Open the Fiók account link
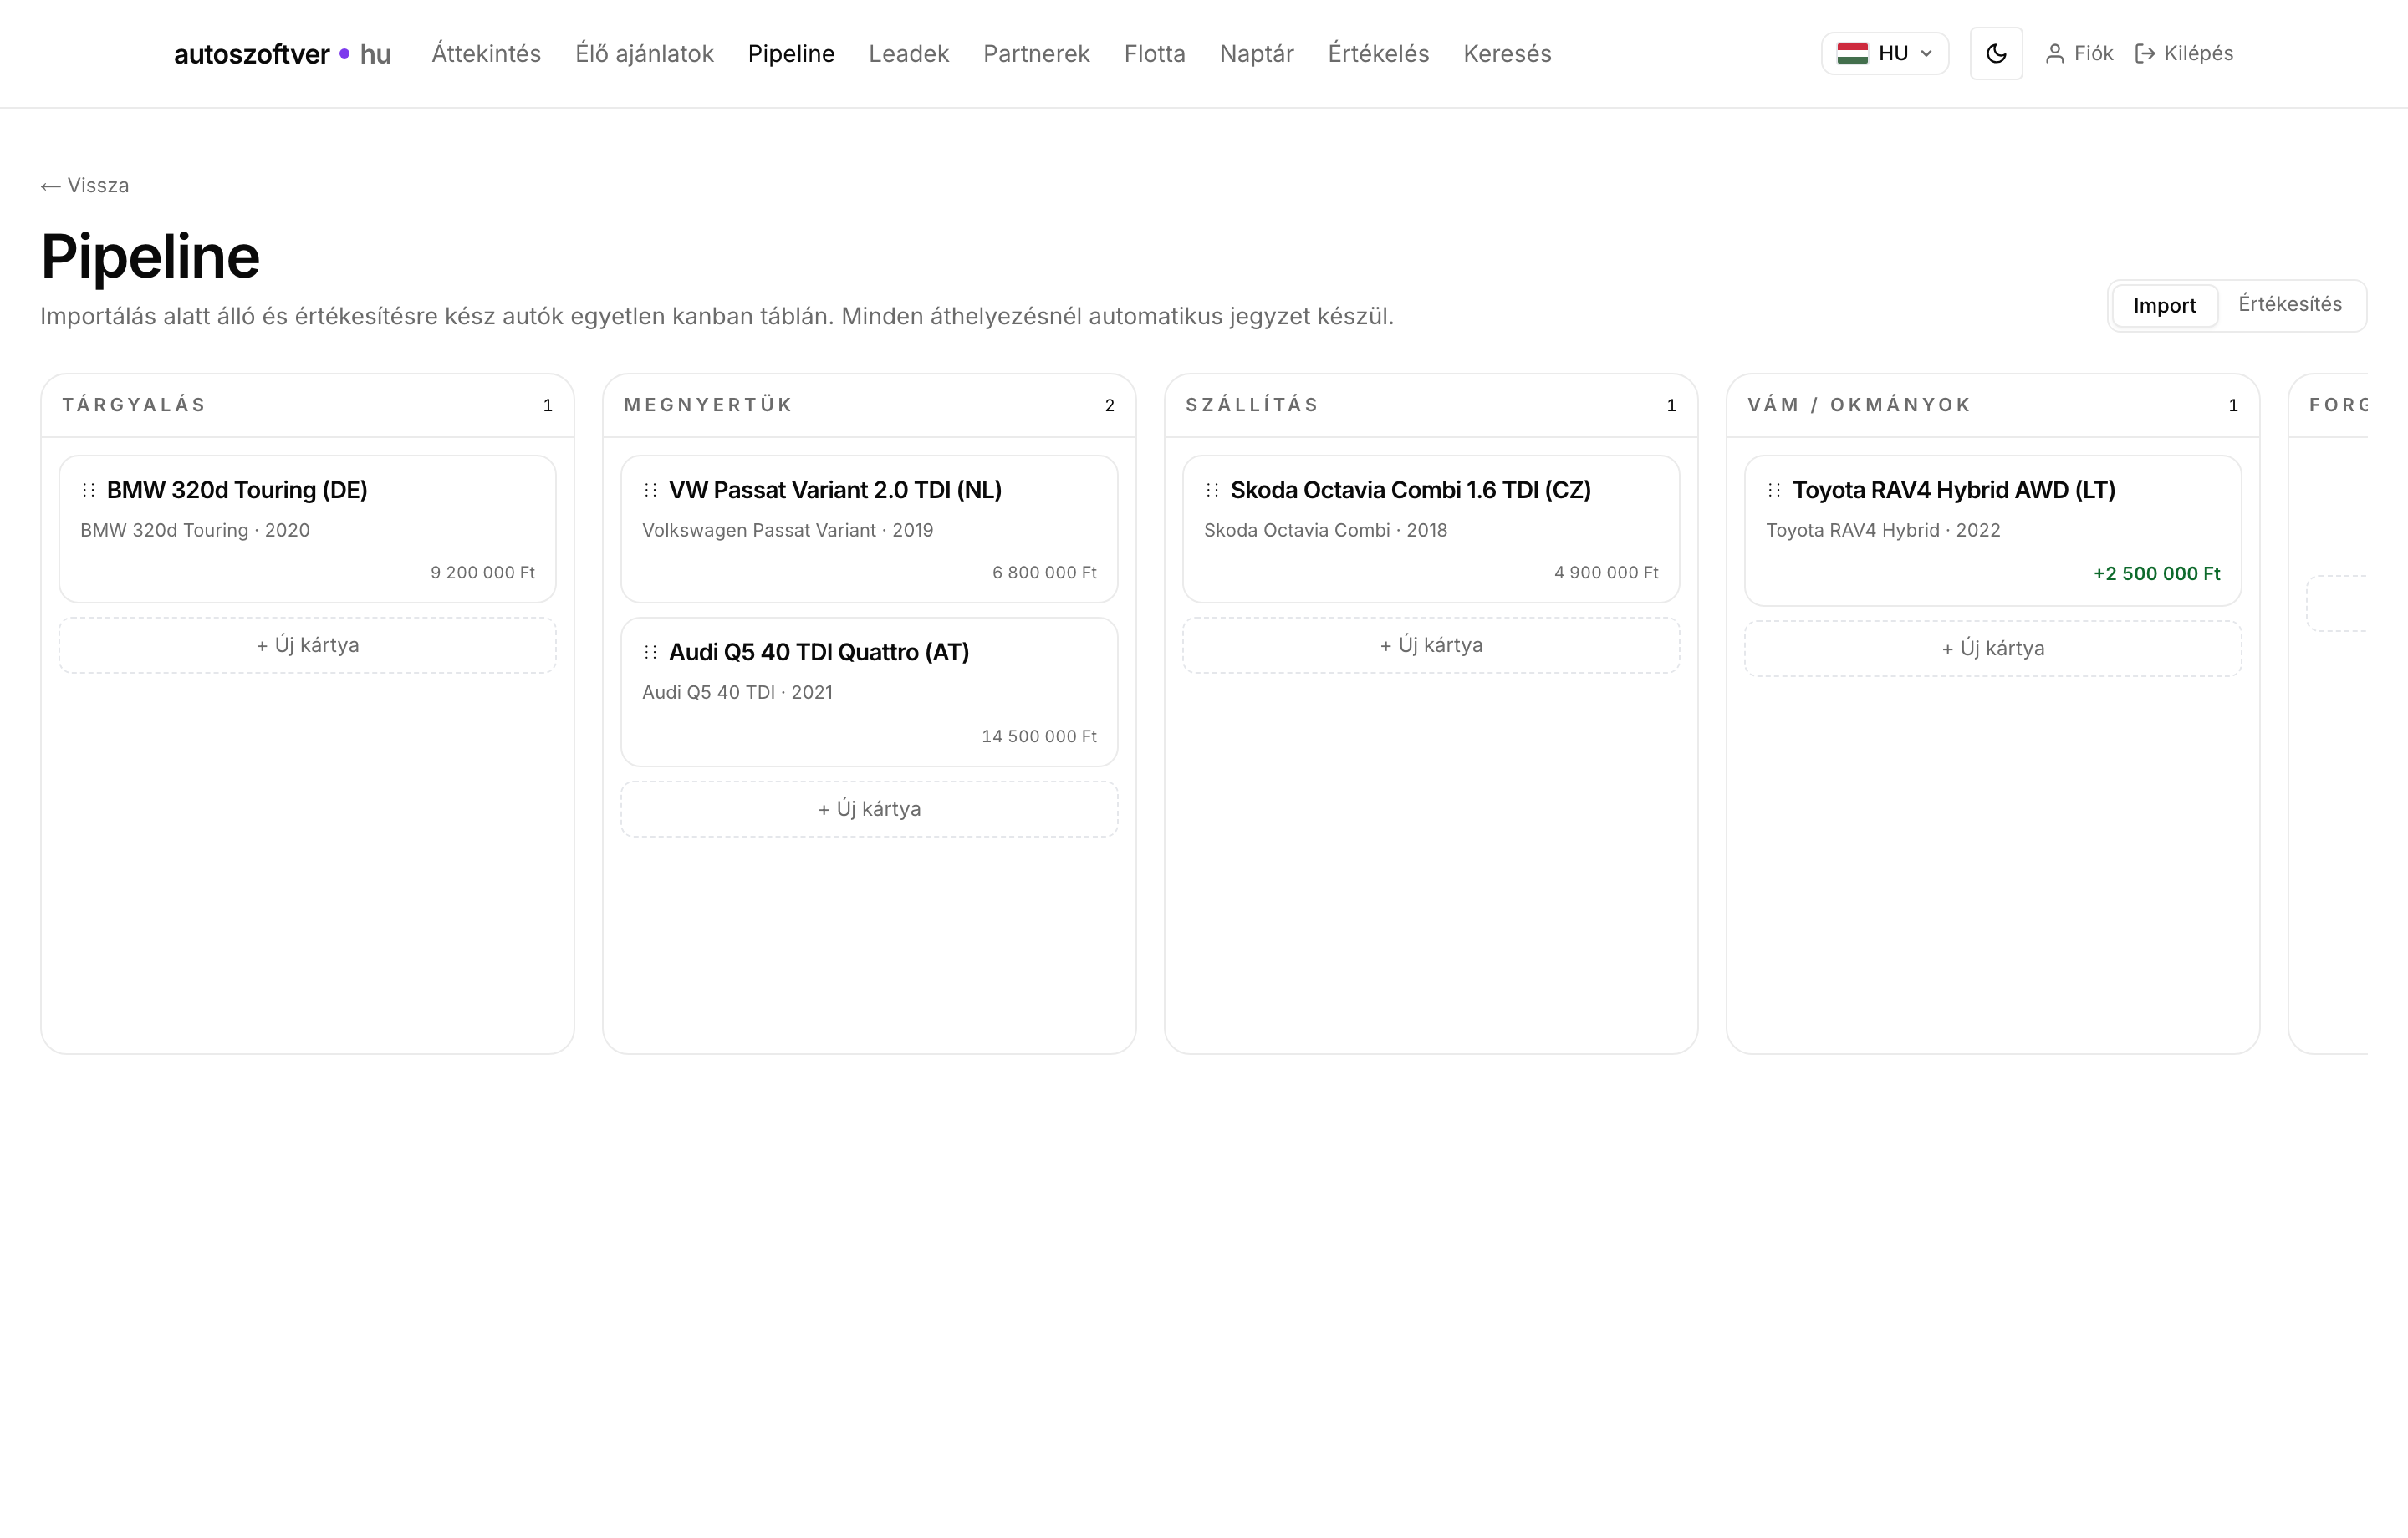Image resolution: width=2408 pixels, height=1538 pixels. (x=2078, y=53)
